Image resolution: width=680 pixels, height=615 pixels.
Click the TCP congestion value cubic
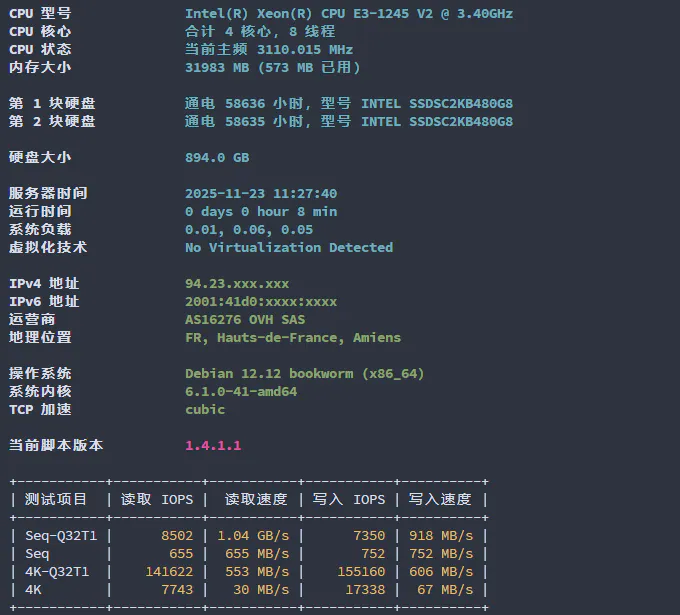pos(205,409)
